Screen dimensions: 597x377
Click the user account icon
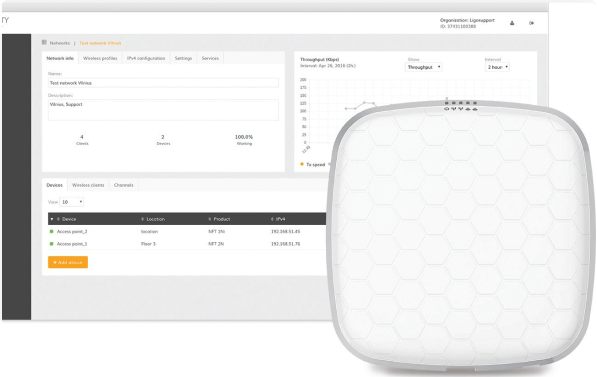coord(512,23)
